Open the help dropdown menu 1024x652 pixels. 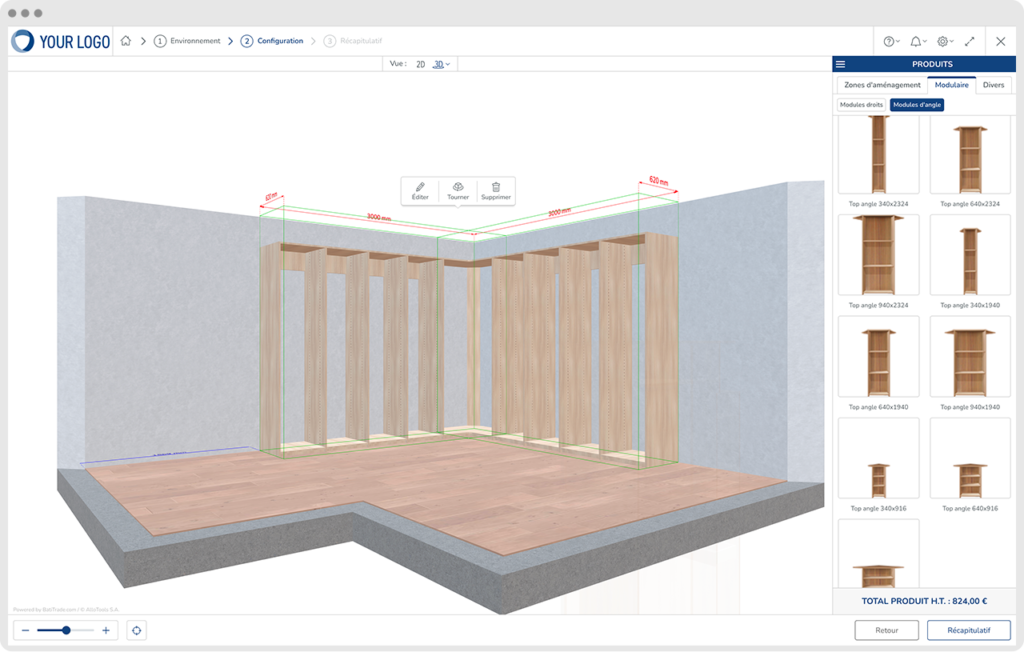tap(890, 41)
